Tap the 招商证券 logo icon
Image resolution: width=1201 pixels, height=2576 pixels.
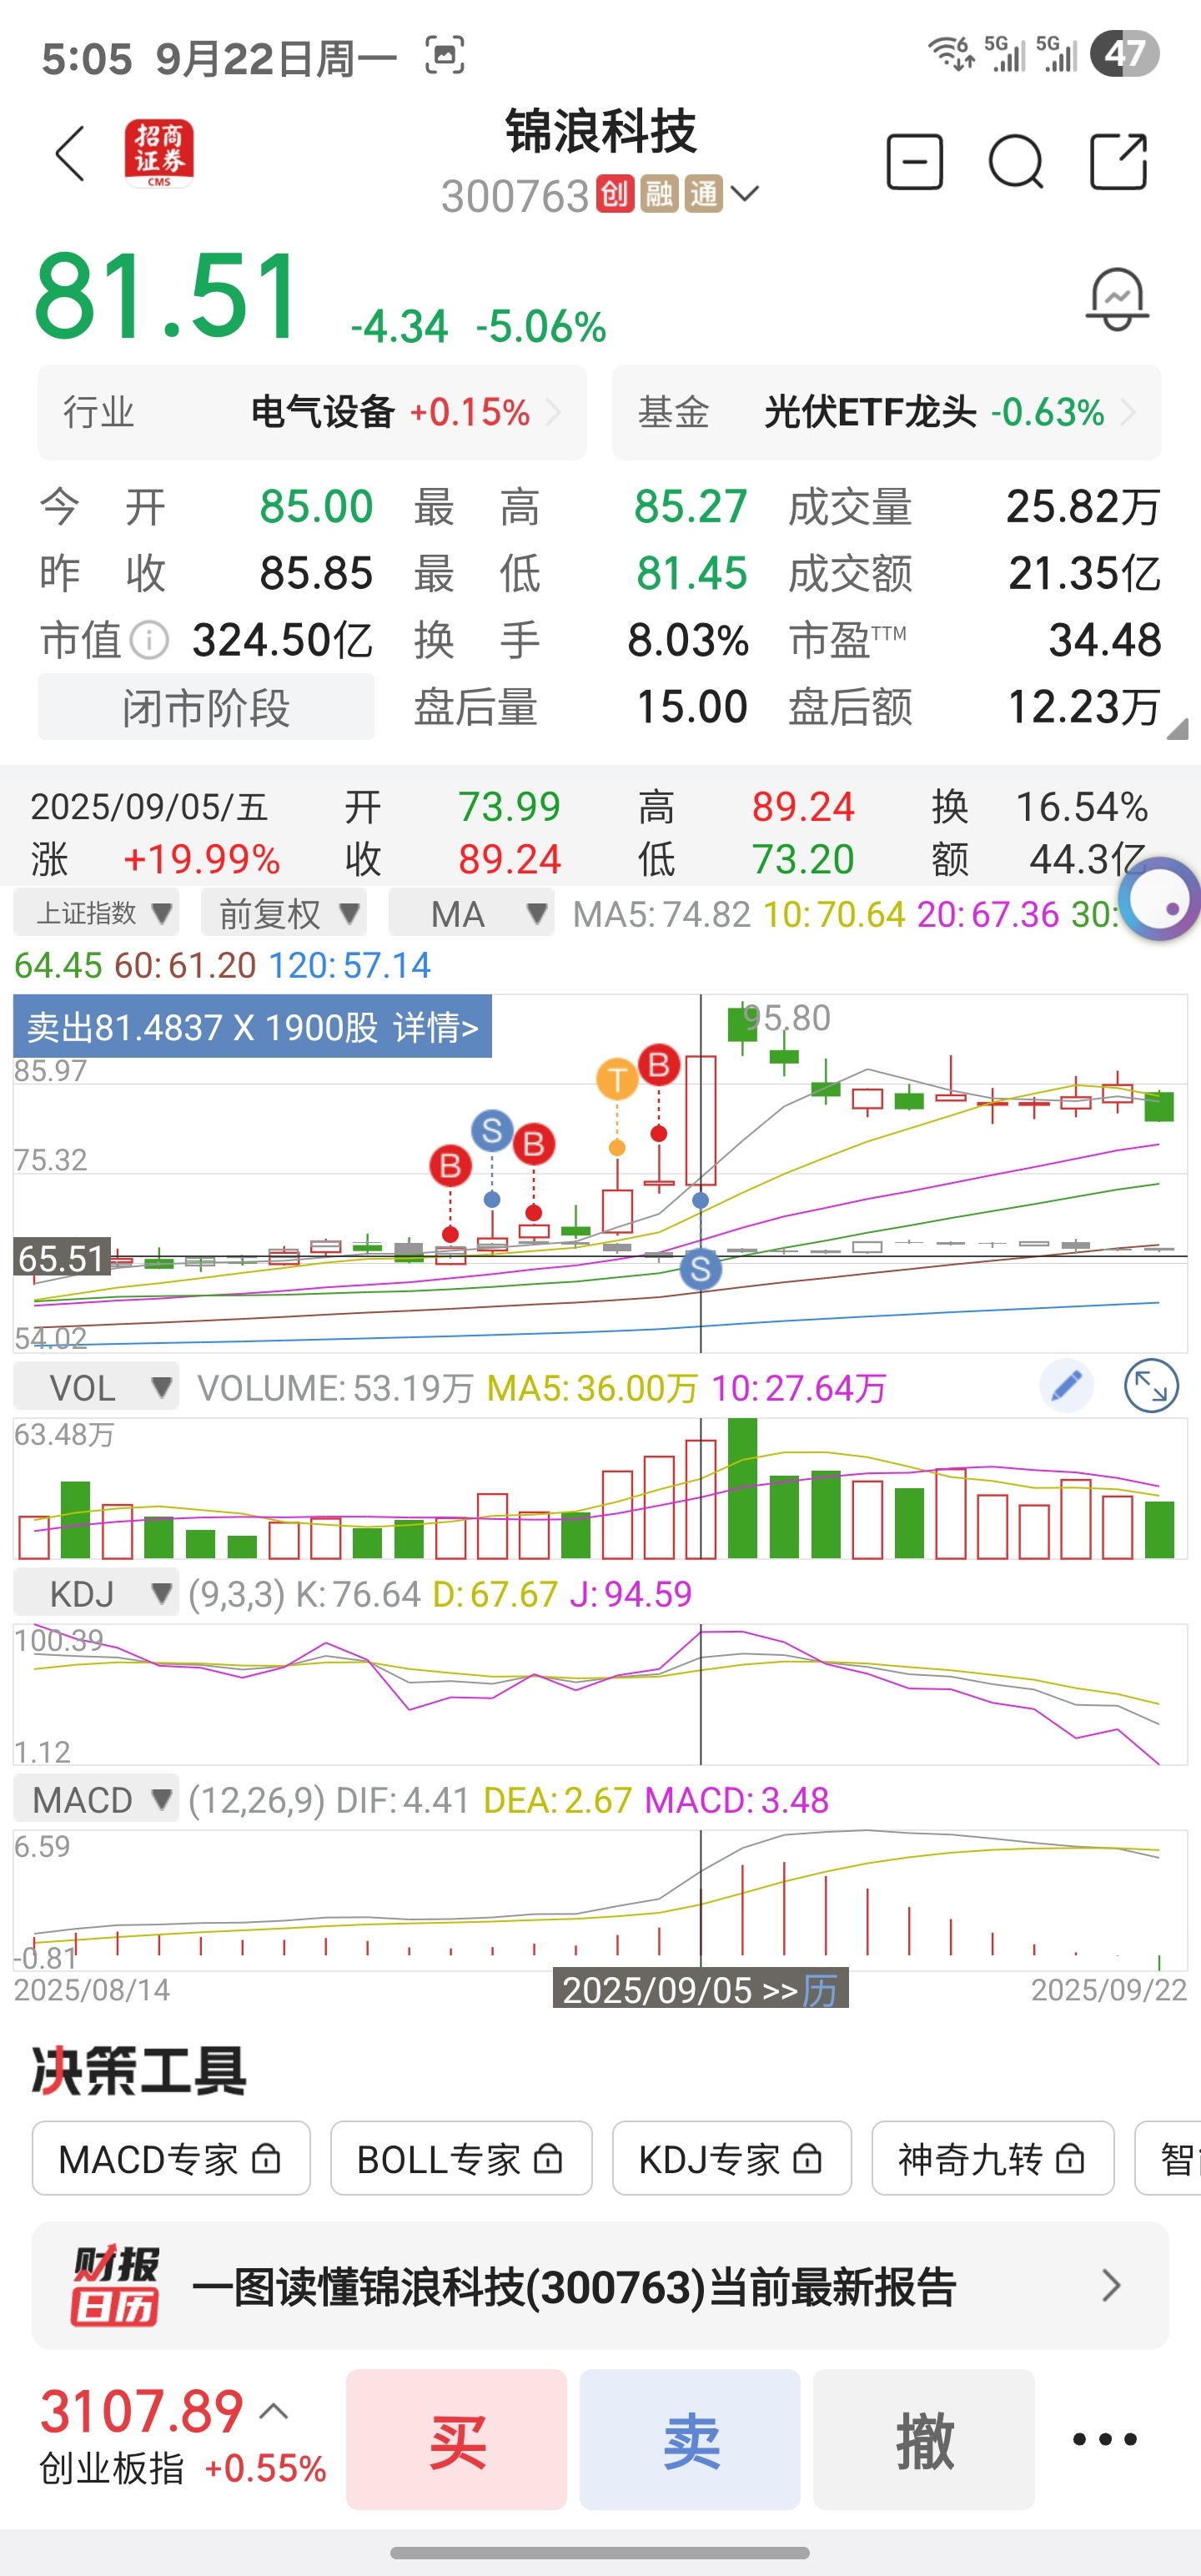159,153
